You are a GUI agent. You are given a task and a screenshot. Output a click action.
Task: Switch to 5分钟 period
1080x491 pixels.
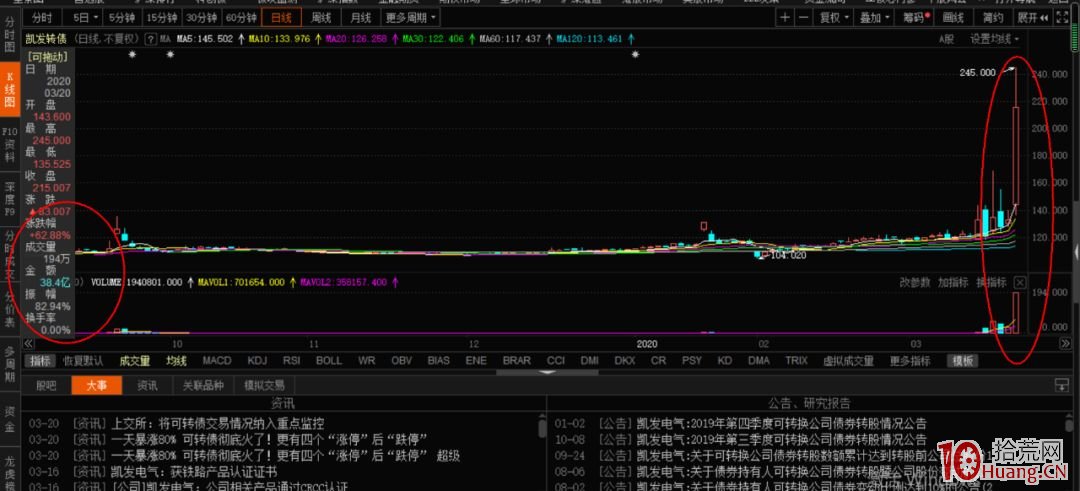[x=123, y=18]
